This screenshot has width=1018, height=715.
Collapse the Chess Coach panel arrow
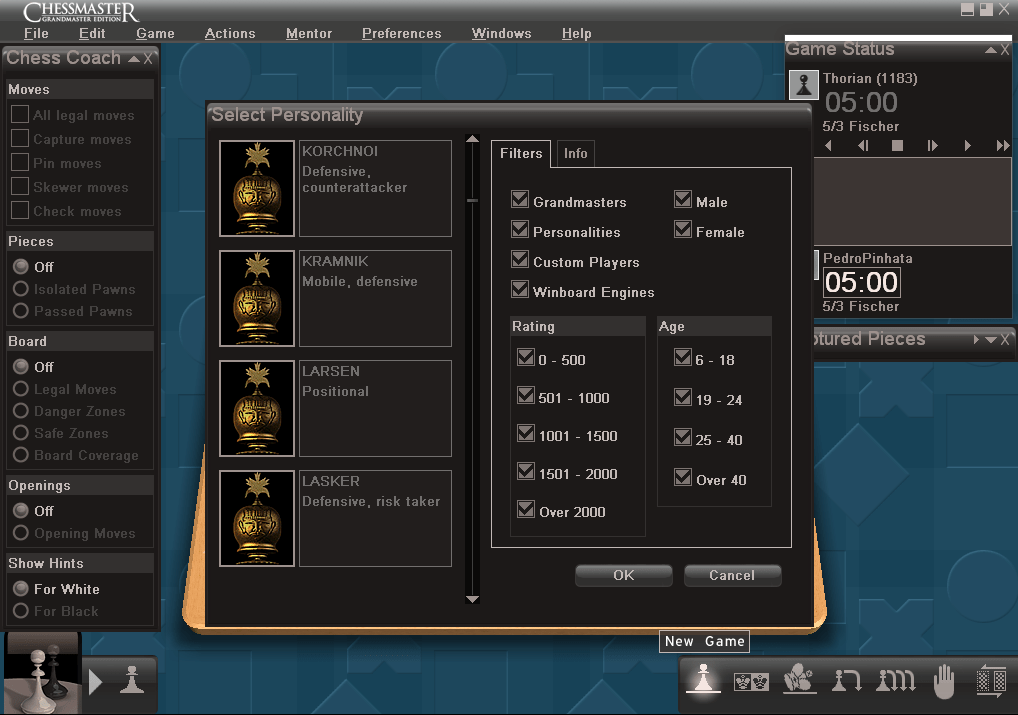[134, 59]
